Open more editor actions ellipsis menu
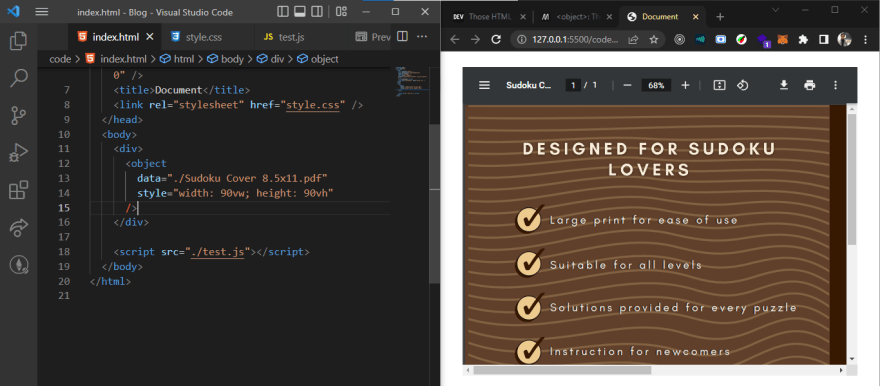The height and width of the screenshot is (386, 880). click(x=421, y=36)
